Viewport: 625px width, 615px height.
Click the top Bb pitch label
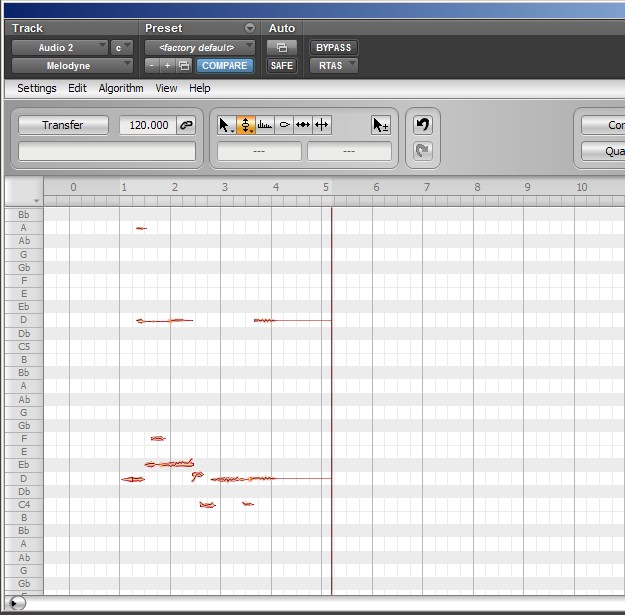pyautogui.click(x=24, y=215)
